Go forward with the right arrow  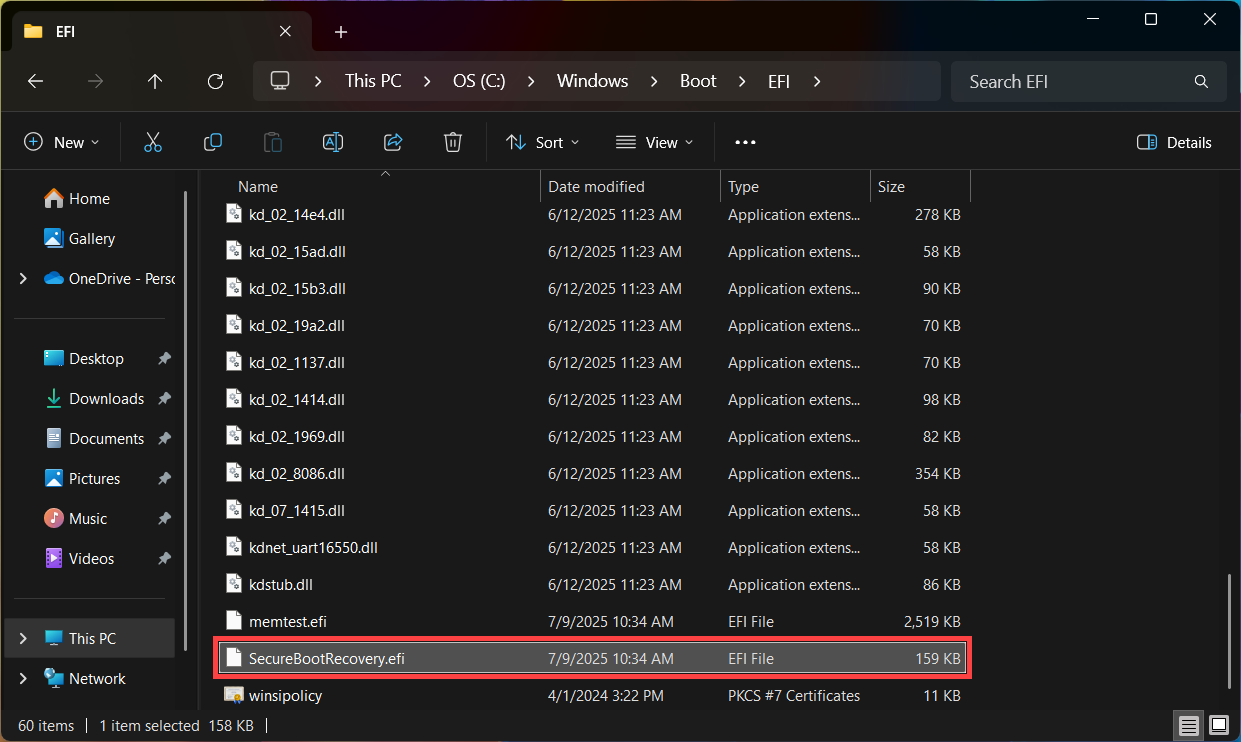(x=96, y=82)
